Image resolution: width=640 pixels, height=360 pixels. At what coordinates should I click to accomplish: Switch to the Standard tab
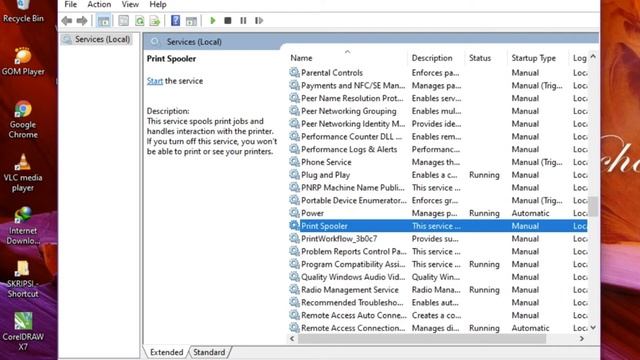point(209,352)
